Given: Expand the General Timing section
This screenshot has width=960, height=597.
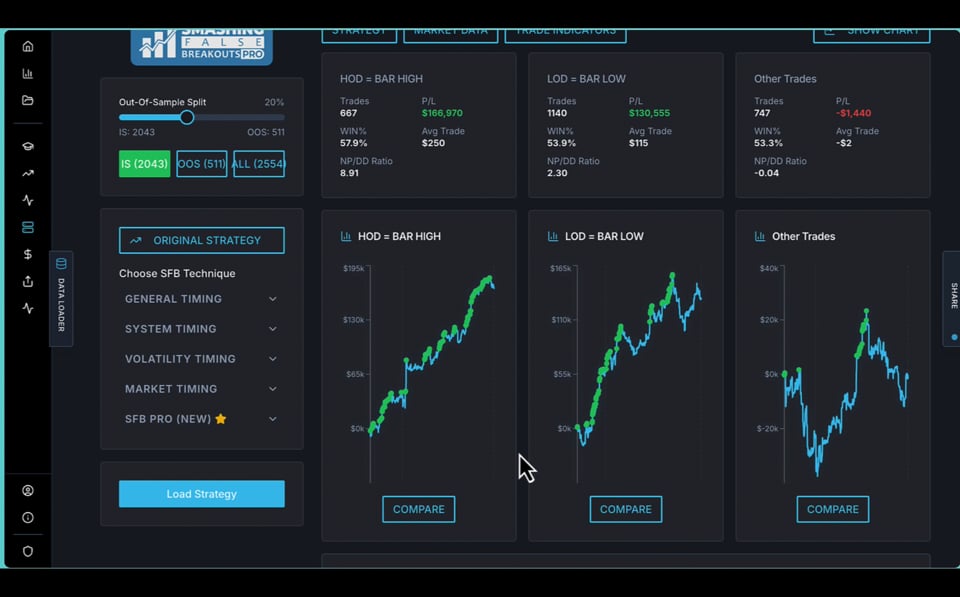Looking at the screenshot, I should click(201, 299).
